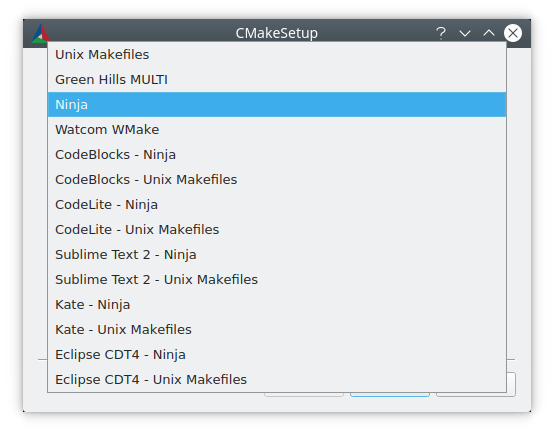Select Watcom WMake from the list
This screenshot has height=432, width=551.
coord(277,129)
